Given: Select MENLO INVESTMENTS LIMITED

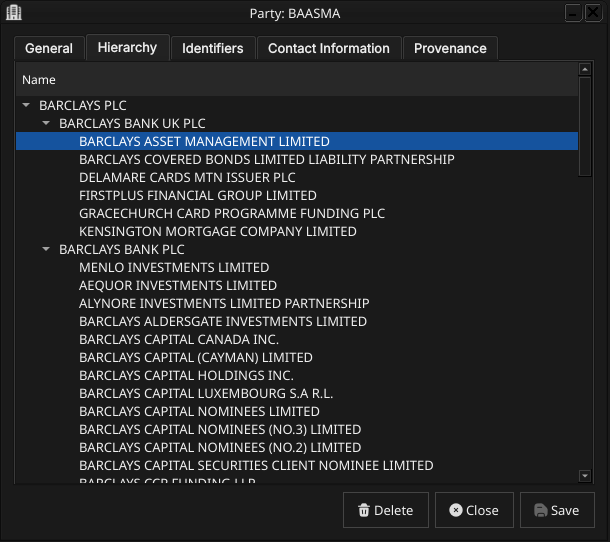Looking at the screenshot, I should click(297, 267).
